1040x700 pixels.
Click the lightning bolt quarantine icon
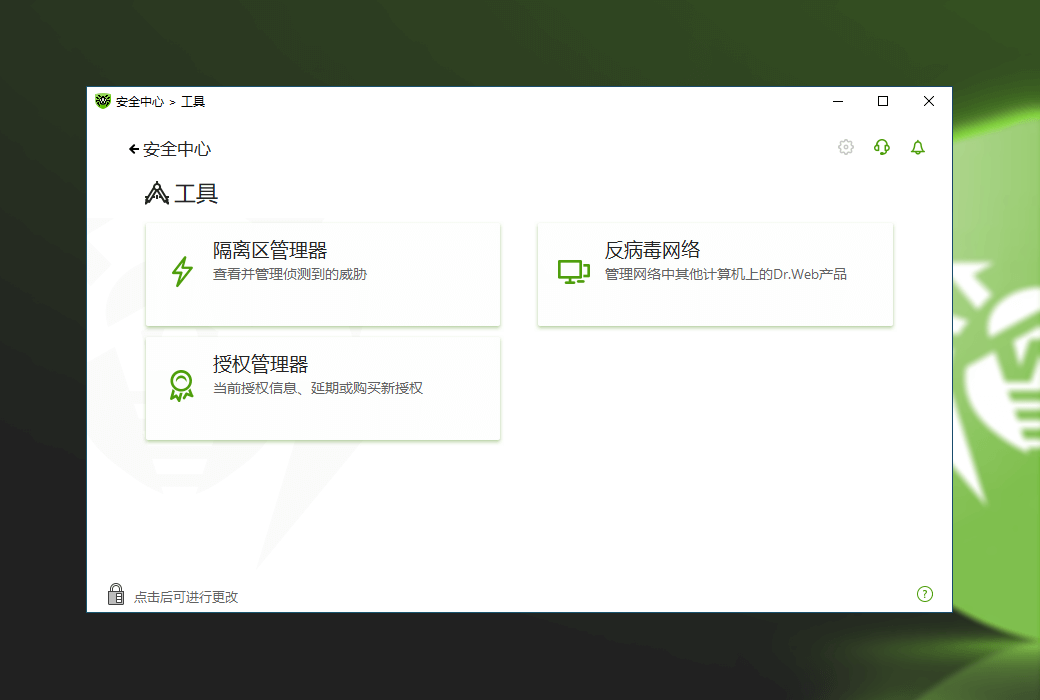point(181,272)
